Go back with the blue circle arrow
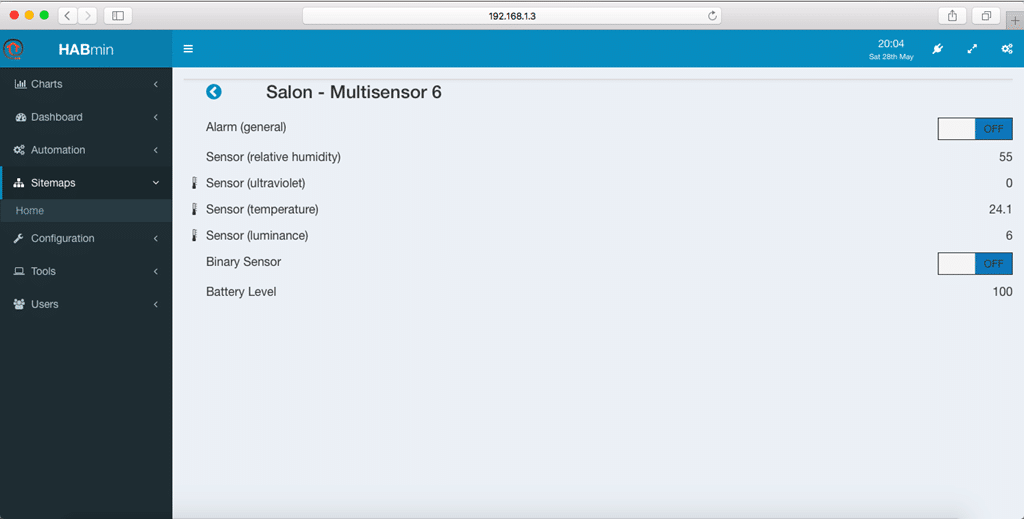 (x=214, y=92)
